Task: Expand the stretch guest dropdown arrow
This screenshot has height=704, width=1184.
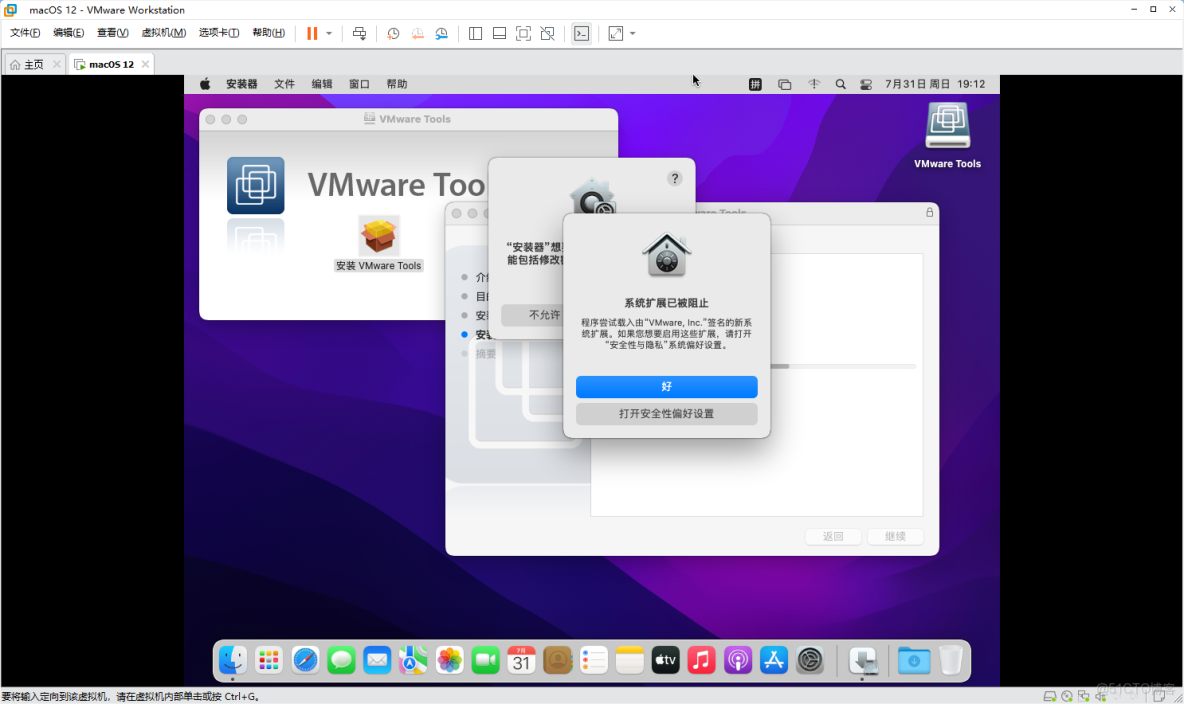Action: (633, 33)
